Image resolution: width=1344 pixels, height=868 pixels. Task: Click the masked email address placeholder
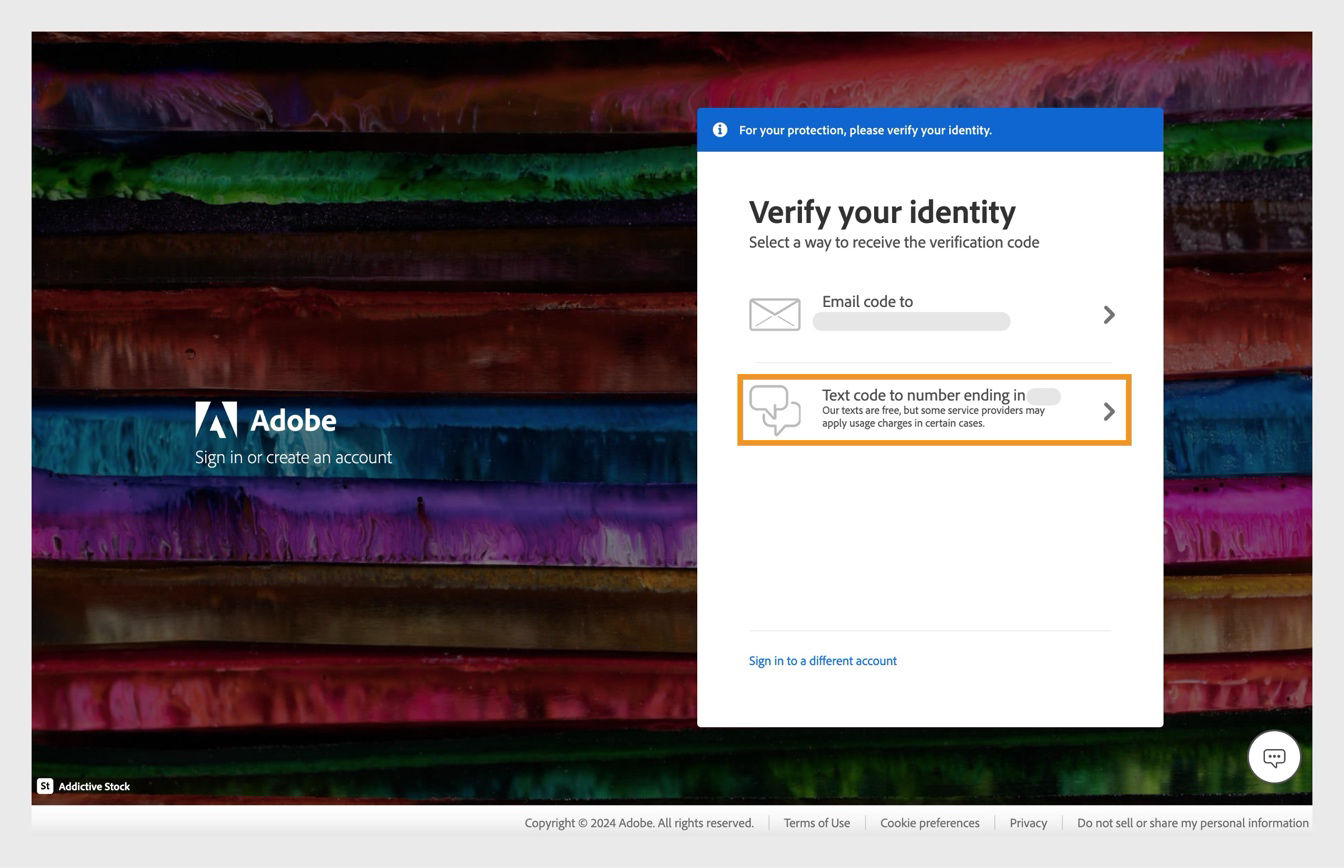click(x=911, y=321)
